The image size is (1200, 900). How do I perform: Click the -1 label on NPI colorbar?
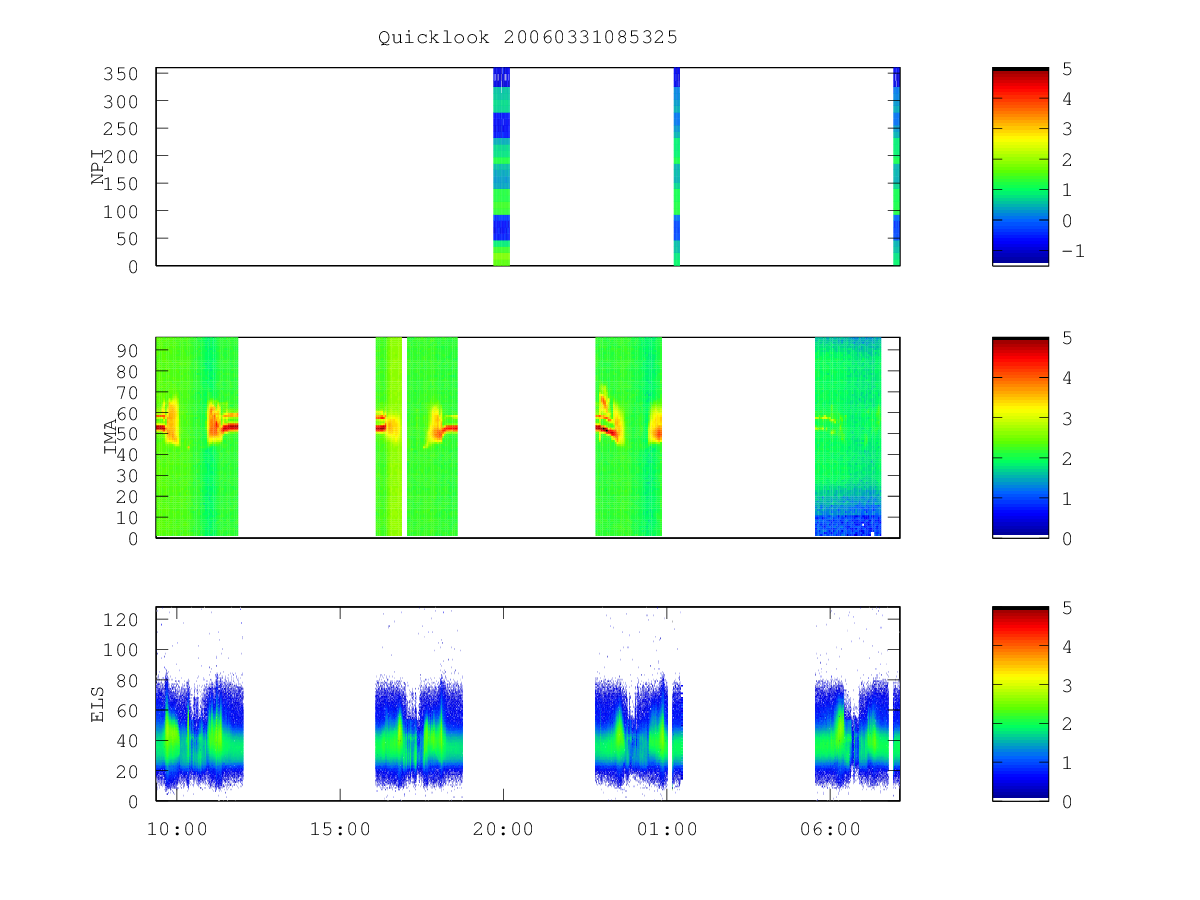pyautogui.click(x=1072, y=251)
